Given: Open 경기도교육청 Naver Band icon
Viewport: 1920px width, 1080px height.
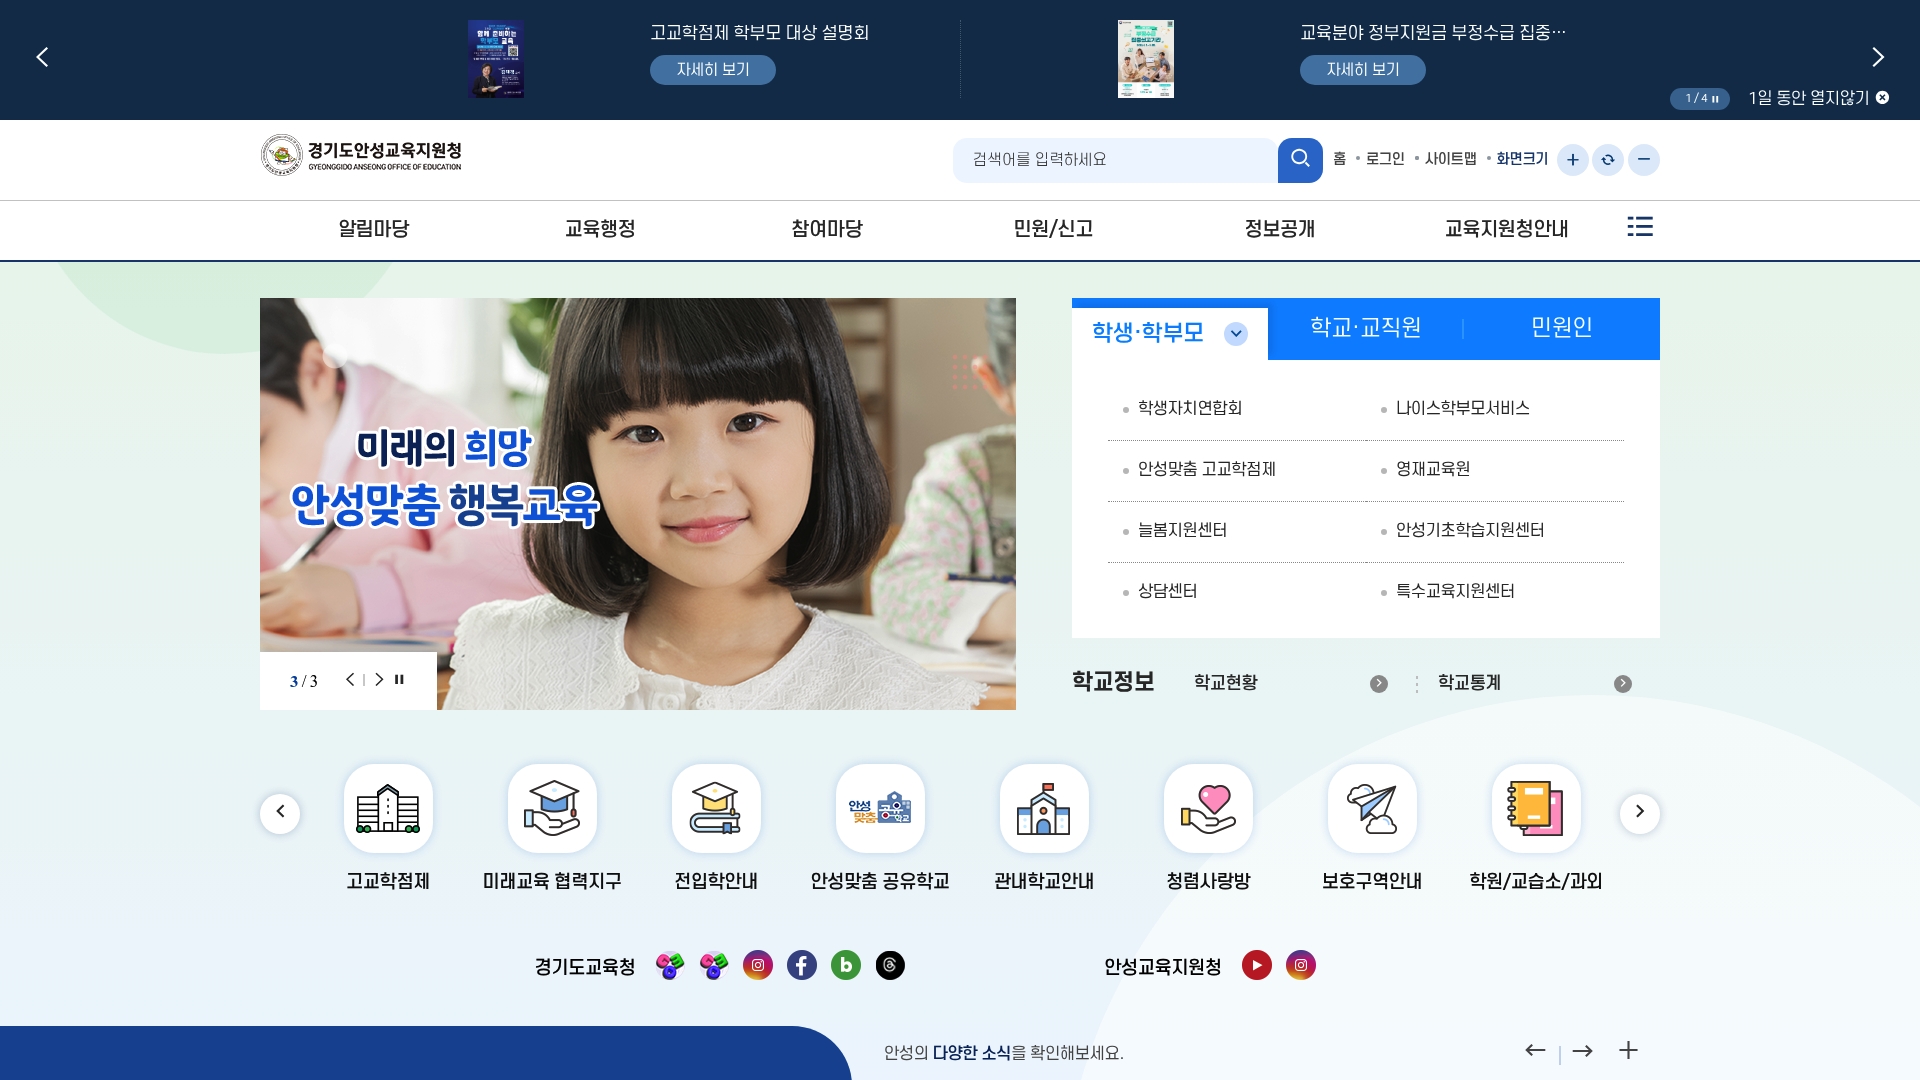Looking at the screenshot, I should (846, 965).
